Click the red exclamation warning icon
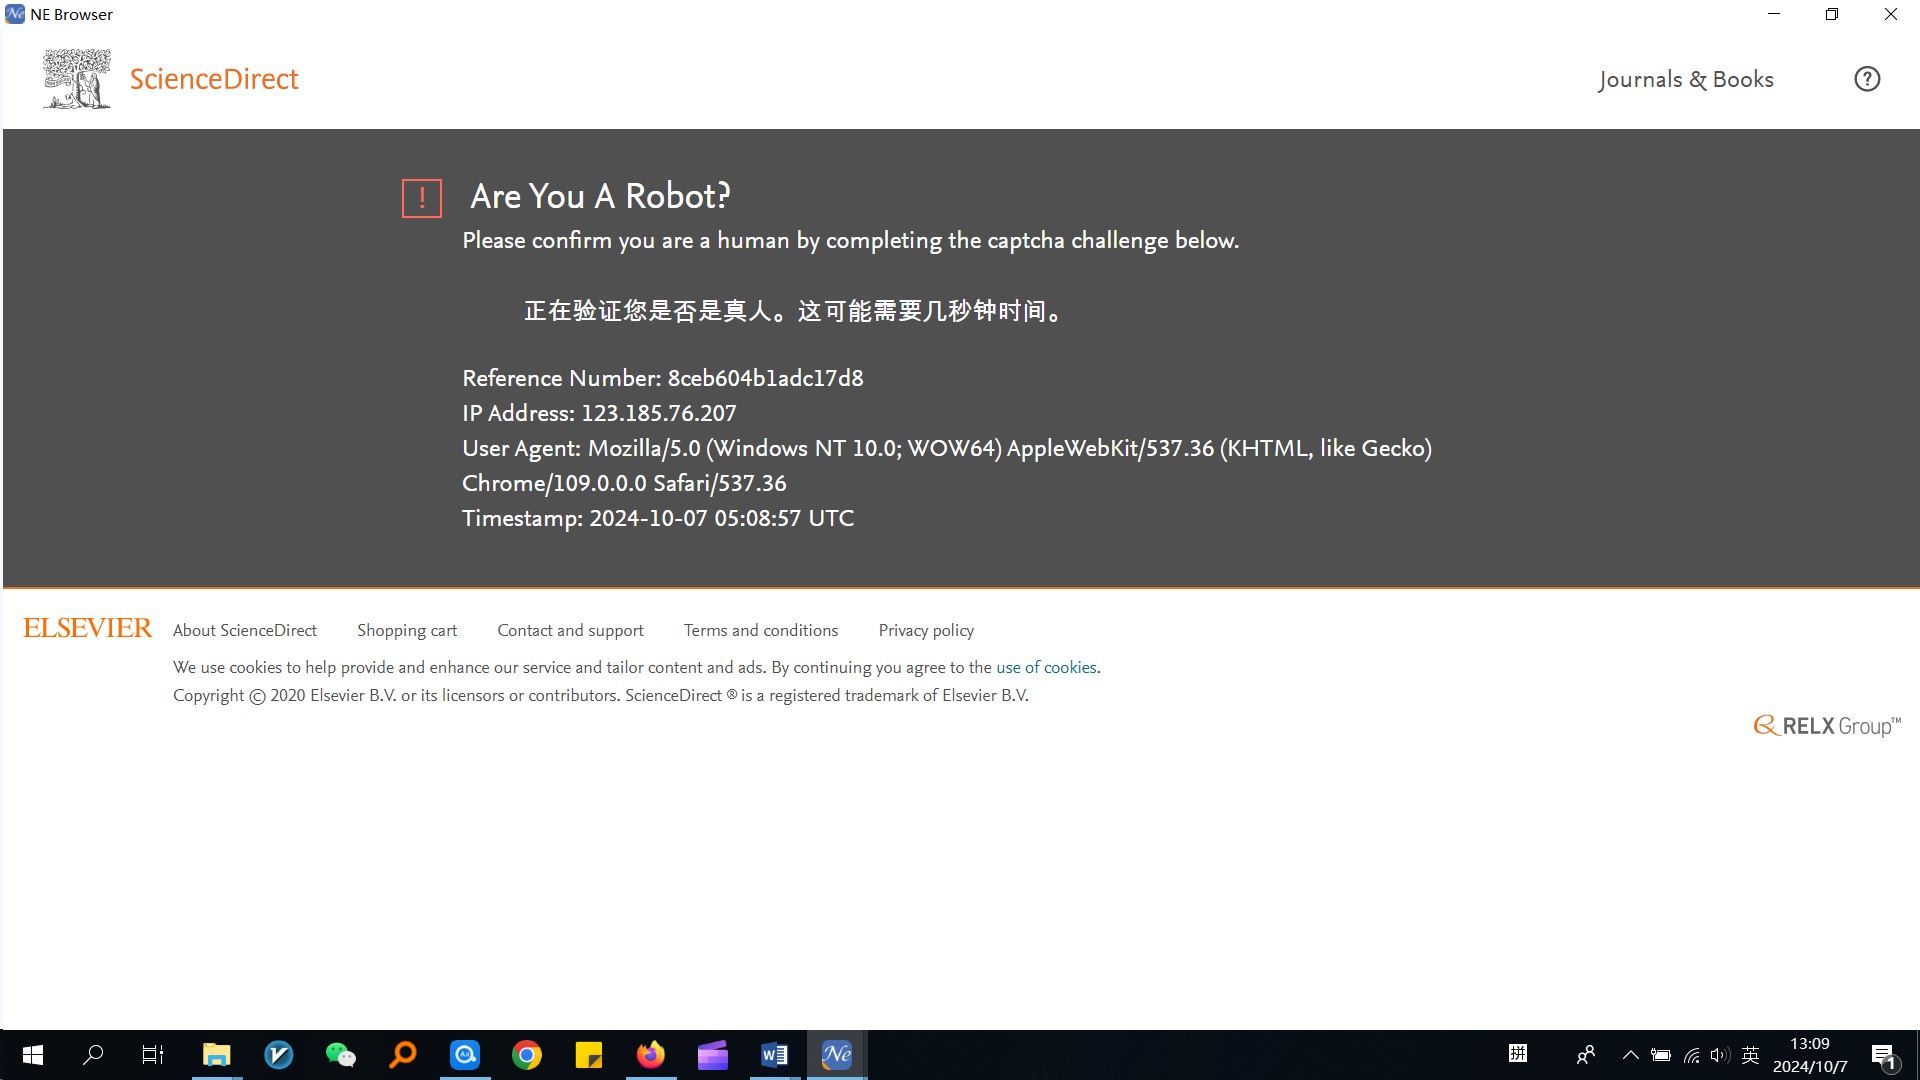1920x1080 pixels. pyautogui.click(x=422, y=198)
